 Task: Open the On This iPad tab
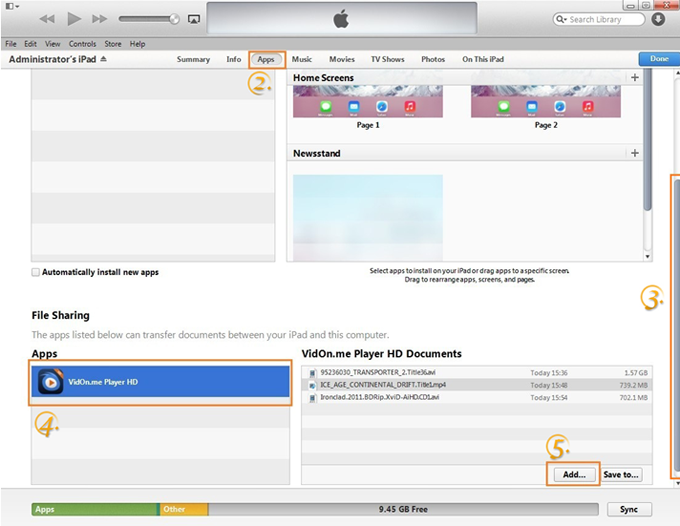point(483,59)
